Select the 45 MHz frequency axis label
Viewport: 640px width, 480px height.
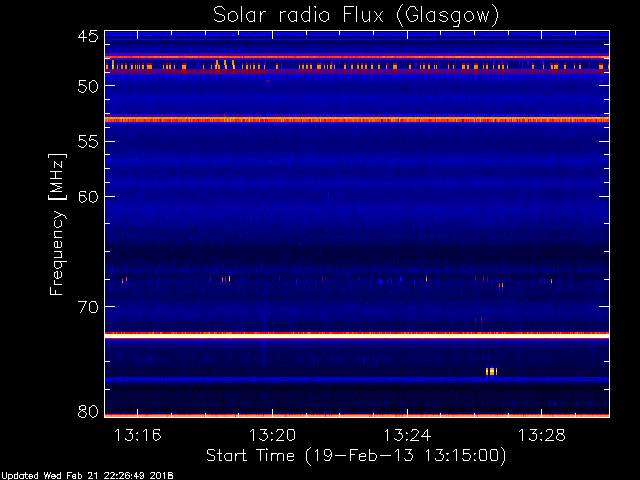(88, 36)
